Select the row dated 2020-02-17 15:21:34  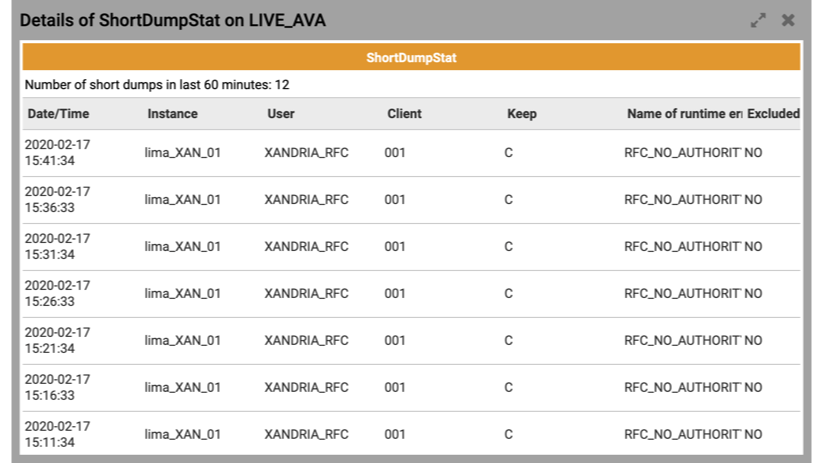click(411, 341)
